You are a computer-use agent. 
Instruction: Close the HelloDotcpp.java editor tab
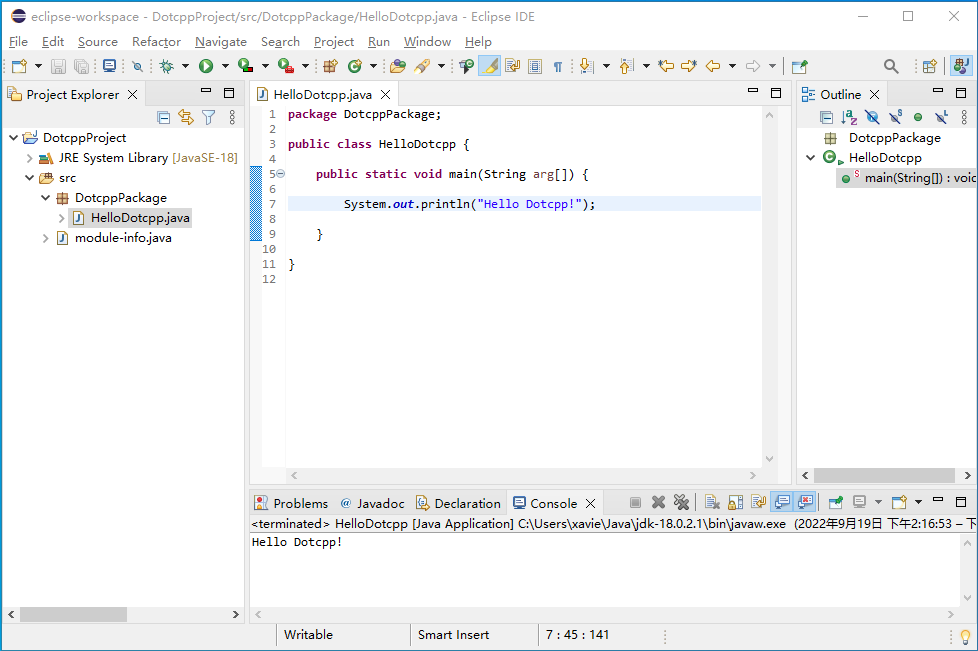pos(385,95)
